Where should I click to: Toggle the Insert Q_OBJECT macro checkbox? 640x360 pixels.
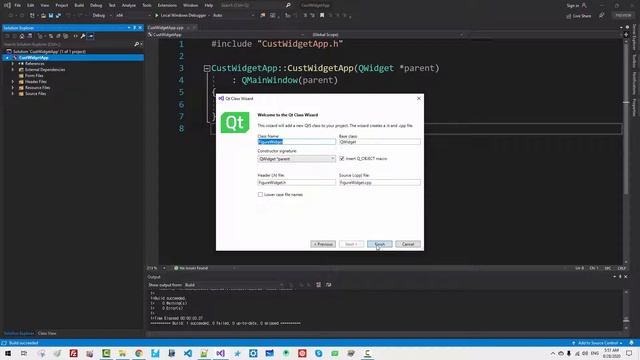[342, 158]
